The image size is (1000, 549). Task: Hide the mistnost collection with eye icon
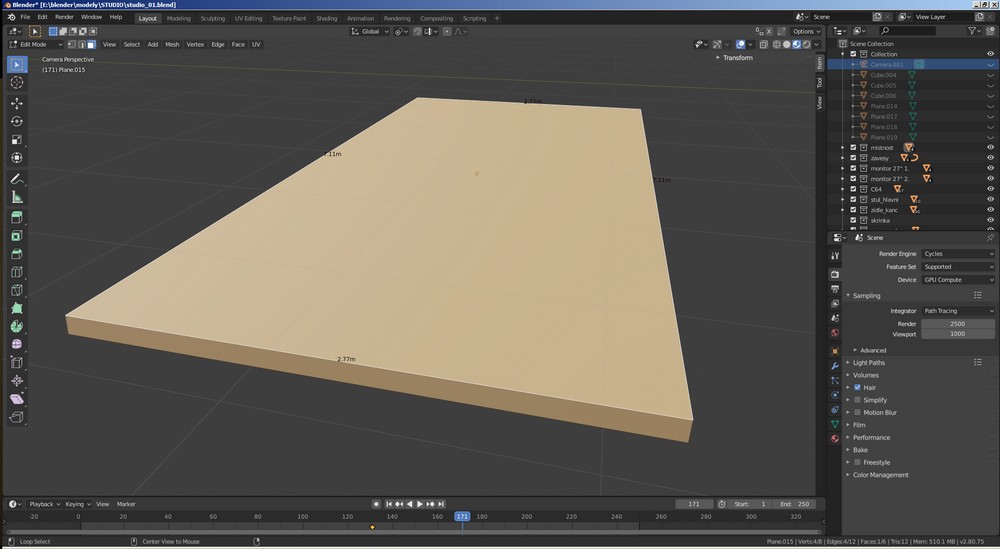[x=990, y=147]
